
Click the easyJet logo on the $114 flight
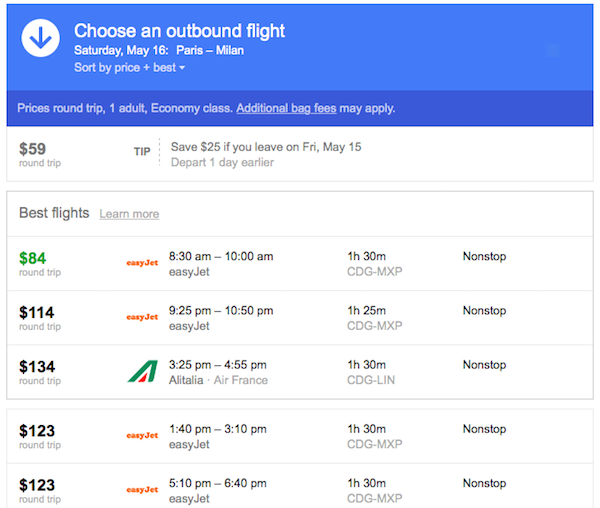142,317
